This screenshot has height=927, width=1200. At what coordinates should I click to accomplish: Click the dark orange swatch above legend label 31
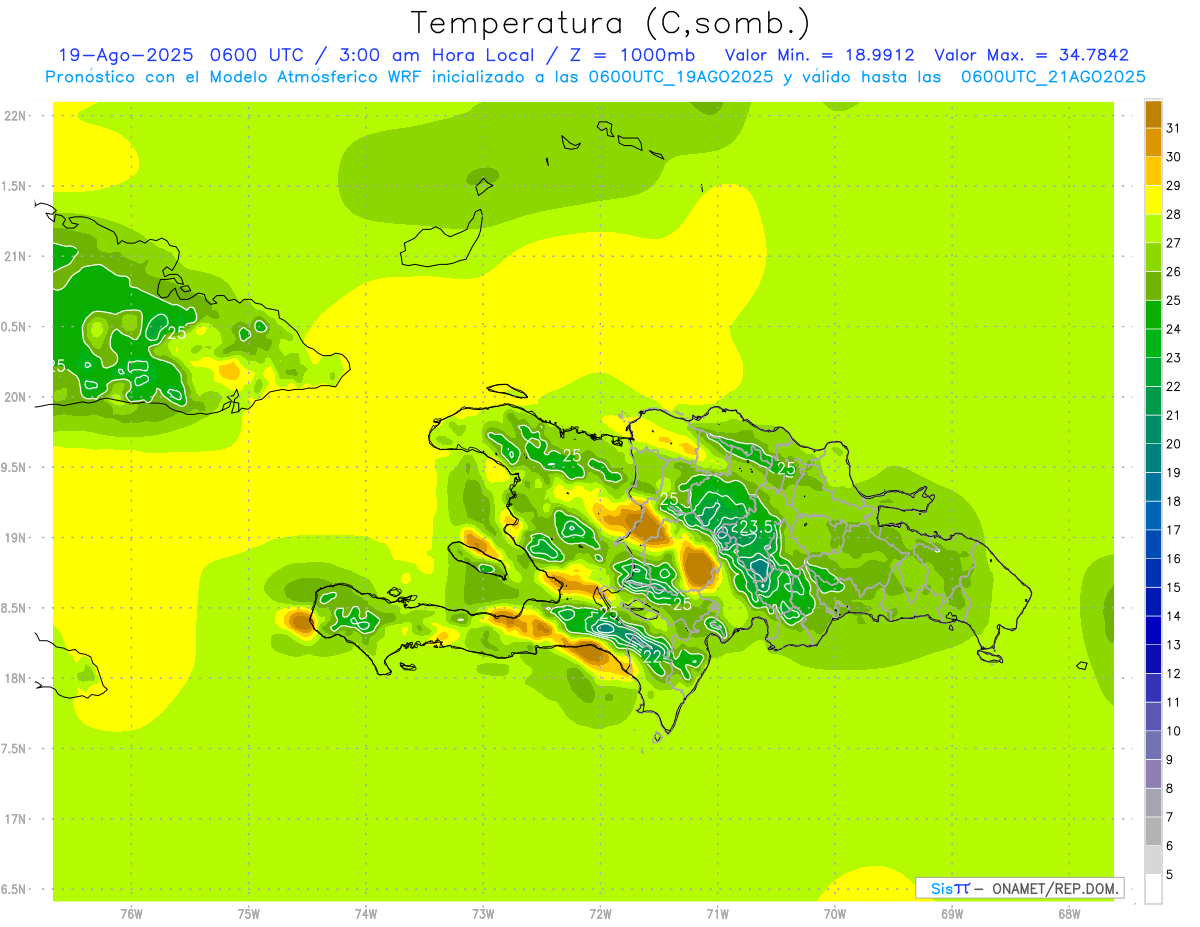1153,114
